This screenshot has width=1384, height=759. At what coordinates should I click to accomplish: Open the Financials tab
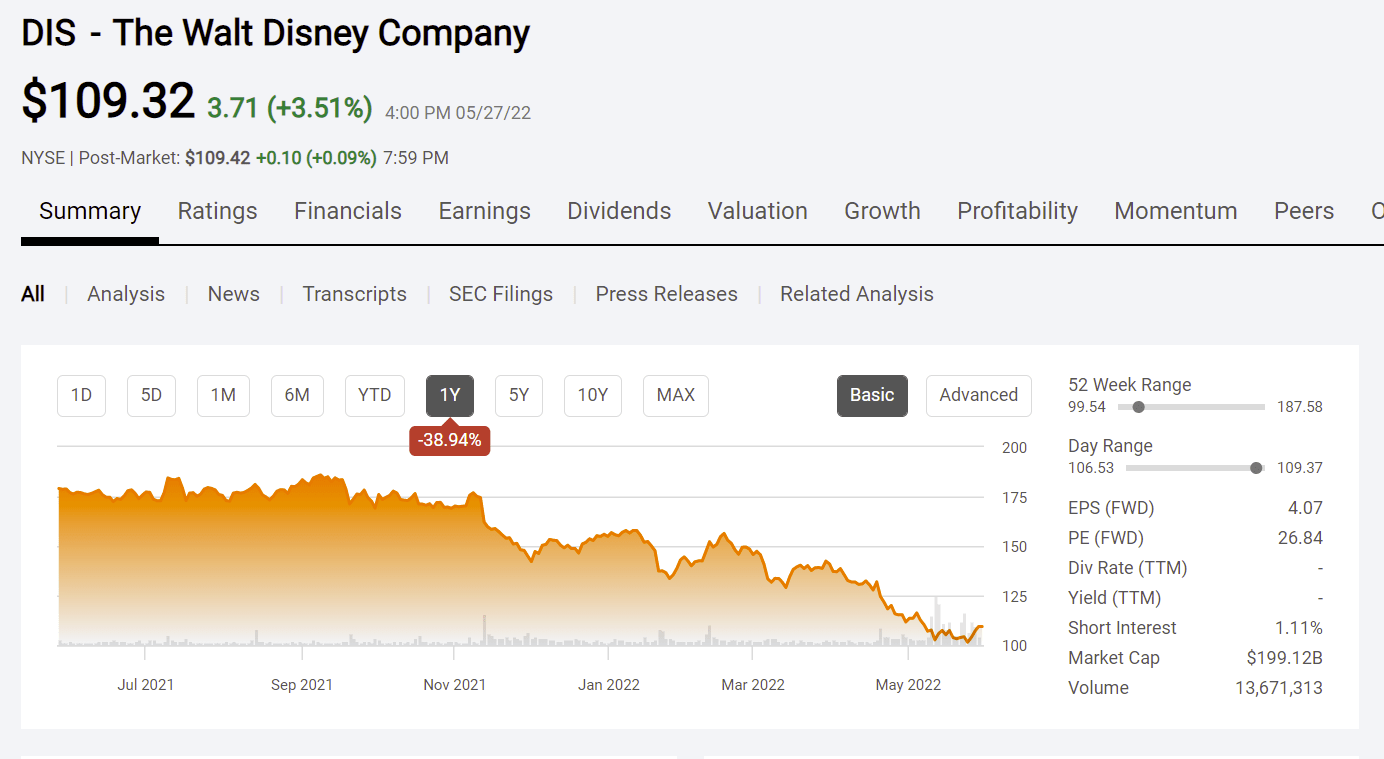348,211
